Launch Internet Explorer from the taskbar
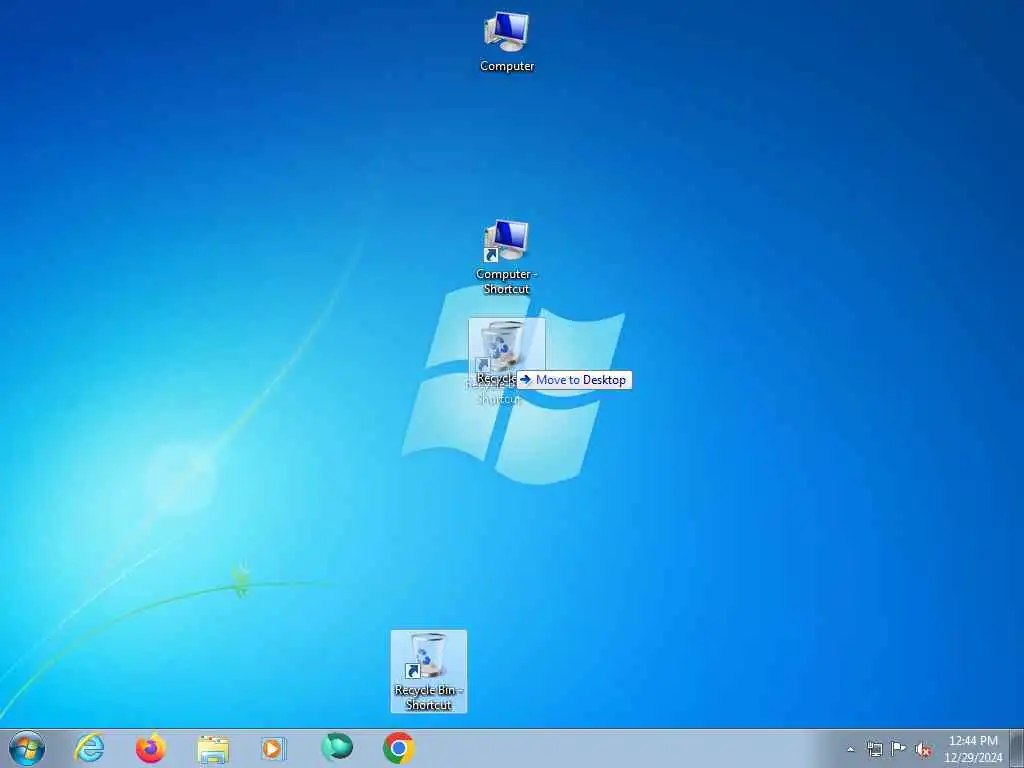This screenshot has width=1024, height=768. click(x=89, y=748)
